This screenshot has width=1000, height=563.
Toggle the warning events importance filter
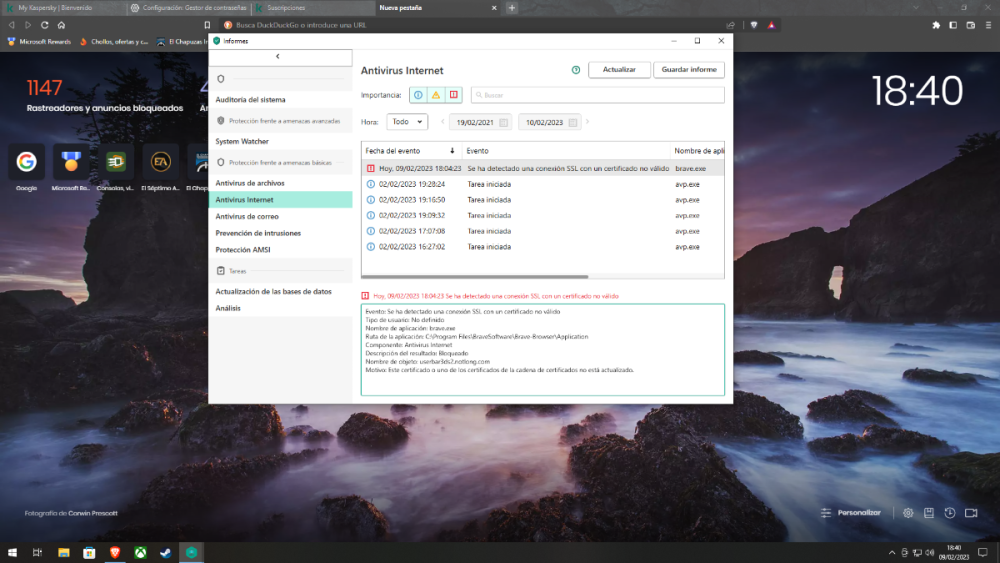pyautogui.click(x=436, y=95)
